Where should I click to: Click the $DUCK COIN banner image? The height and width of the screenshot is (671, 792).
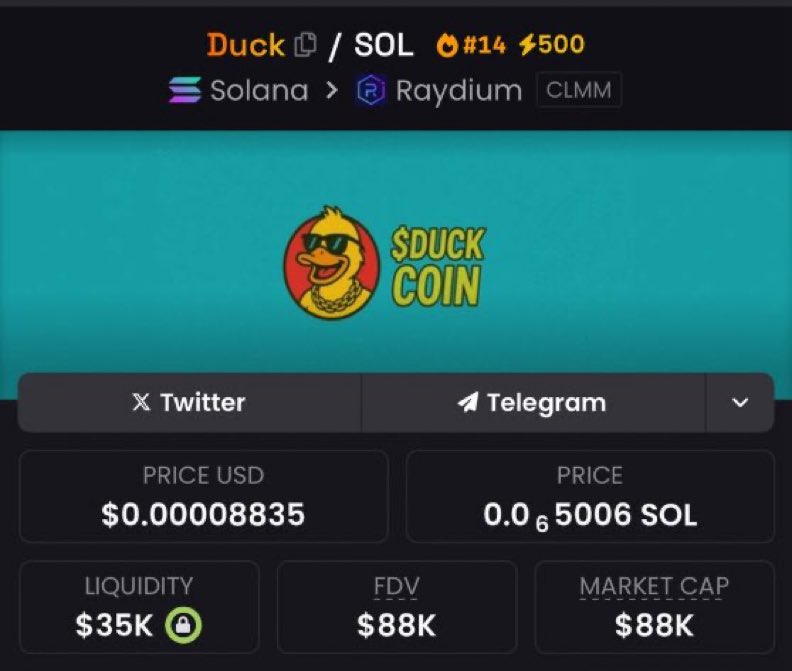(385, 263)
